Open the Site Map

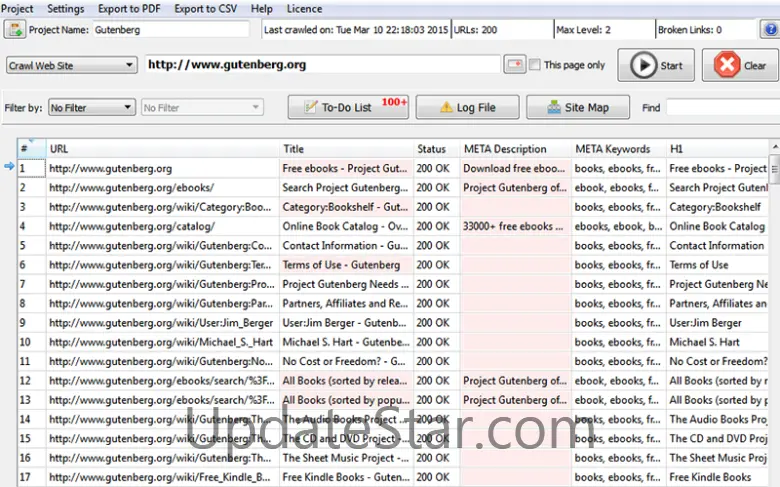tap(578, 107)
